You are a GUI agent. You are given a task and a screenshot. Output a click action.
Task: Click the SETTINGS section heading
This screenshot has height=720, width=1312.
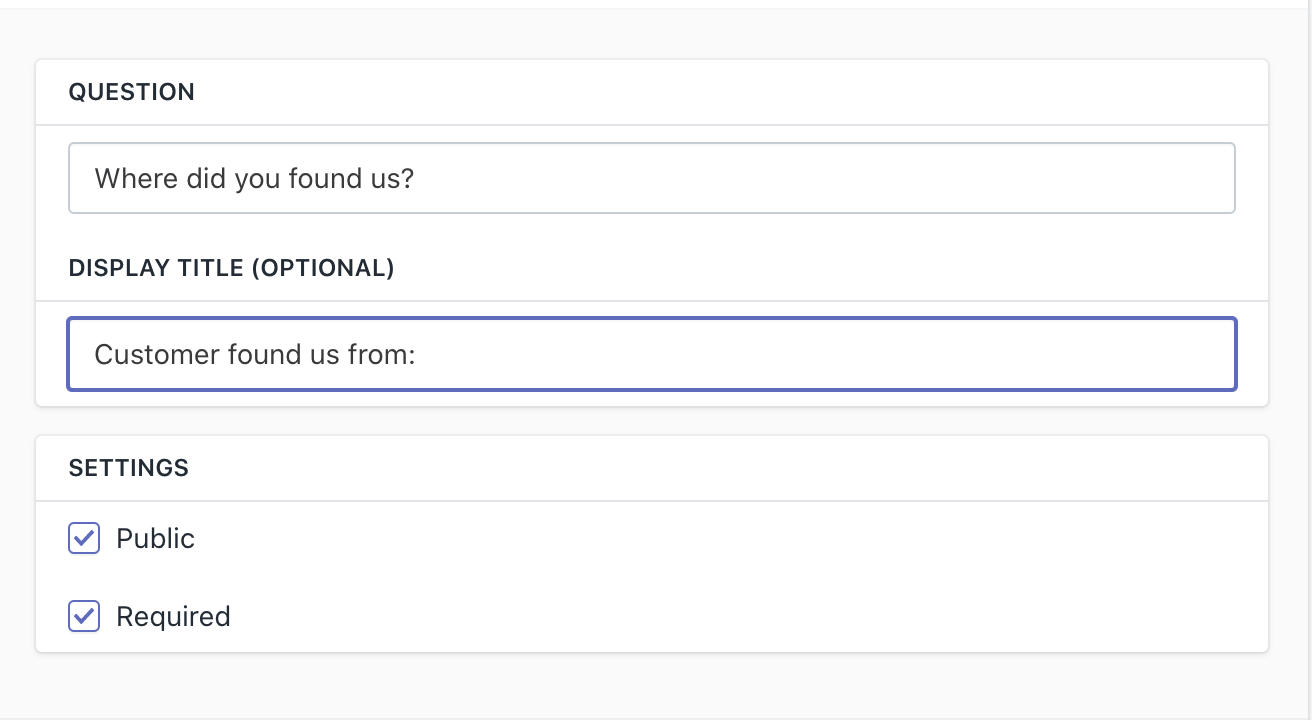[x=128, y=468]
